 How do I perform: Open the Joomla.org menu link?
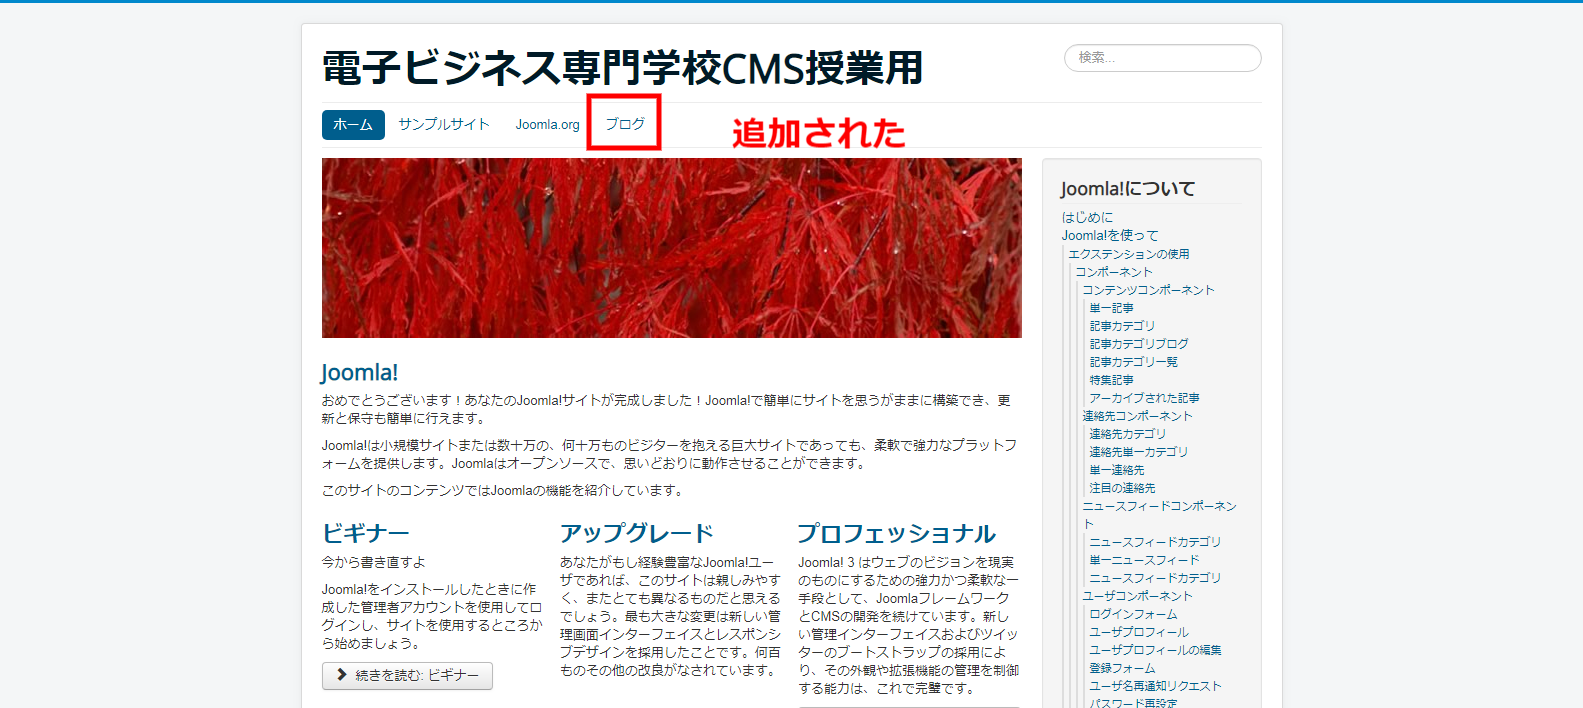coord(547,125)
